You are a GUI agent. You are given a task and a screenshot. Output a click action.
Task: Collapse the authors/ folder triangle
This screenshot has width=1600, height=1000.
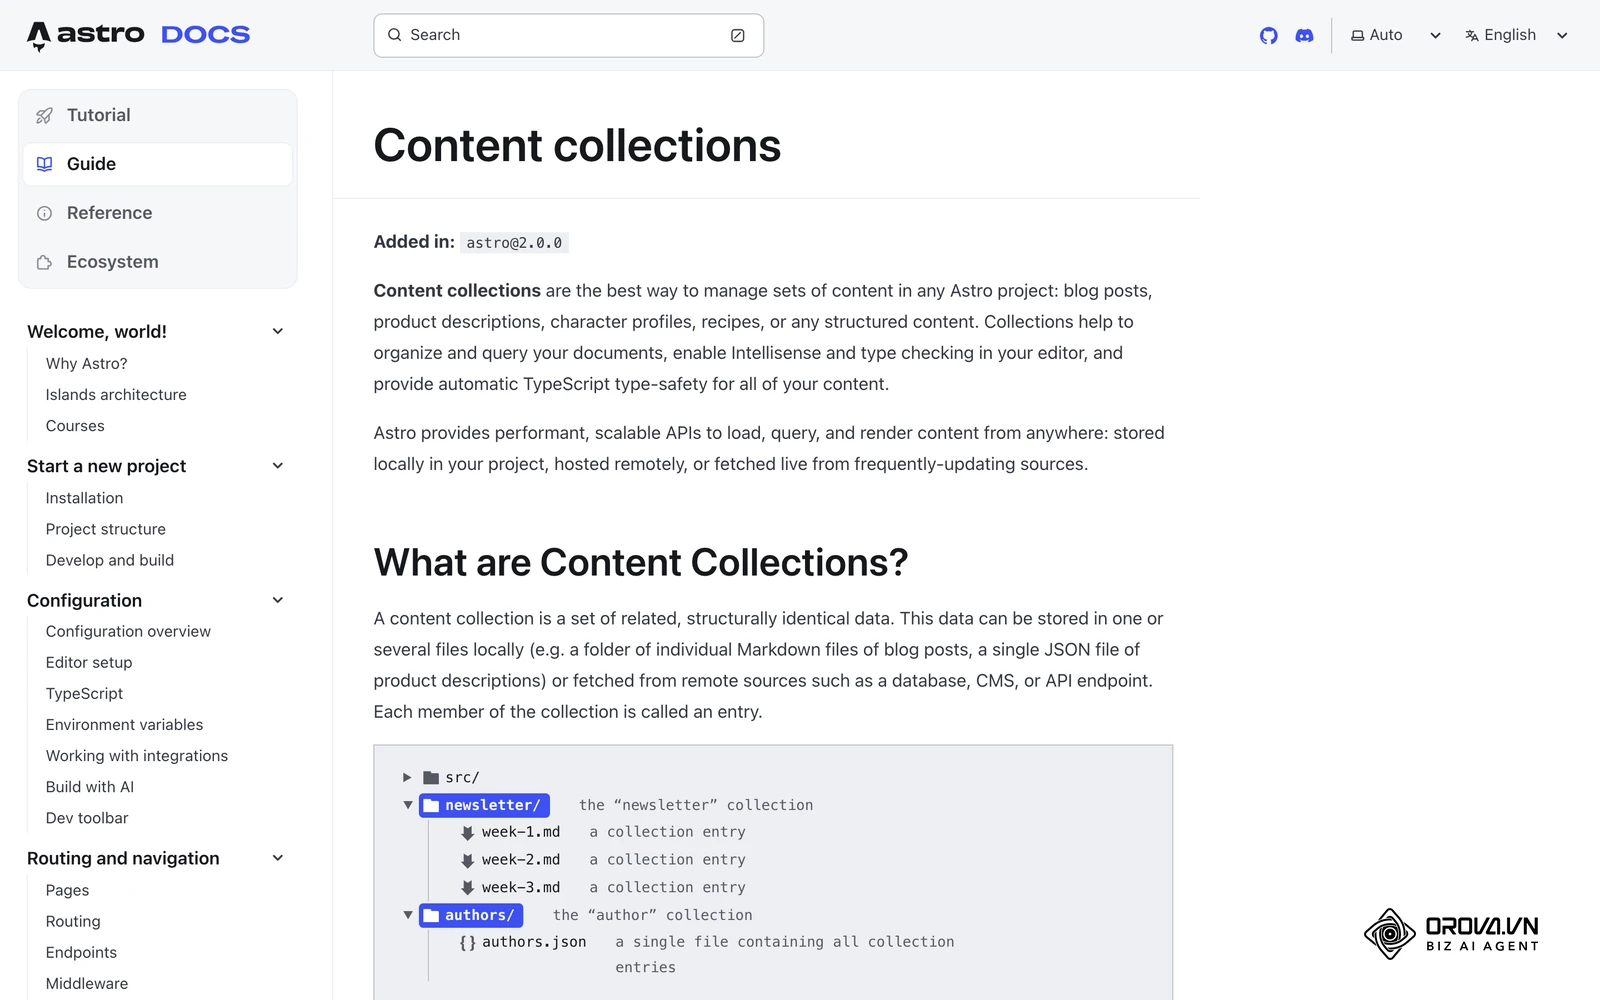pos(408,915)
